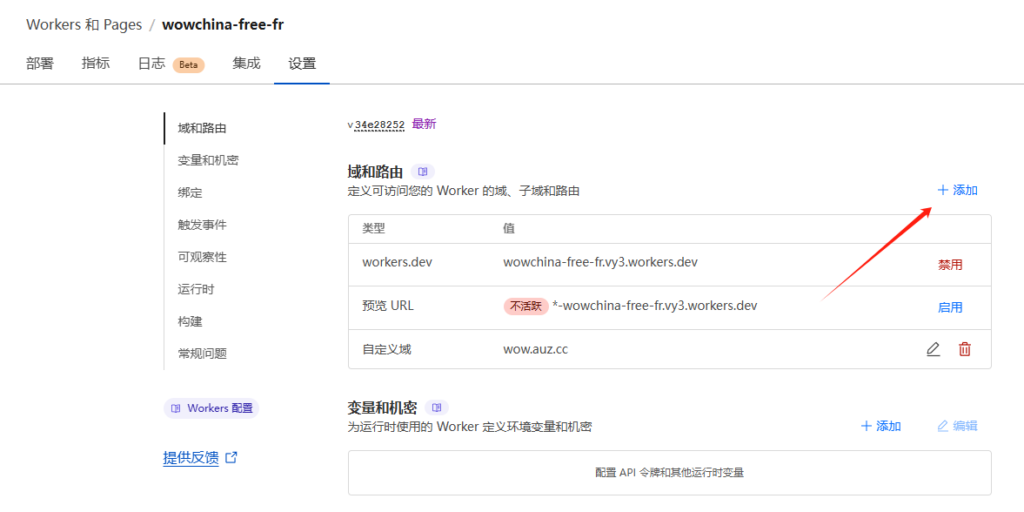Open docs icon beside 域和路由 heading
This screenshot has width=1024, height=512.
(x=422, y=172)
